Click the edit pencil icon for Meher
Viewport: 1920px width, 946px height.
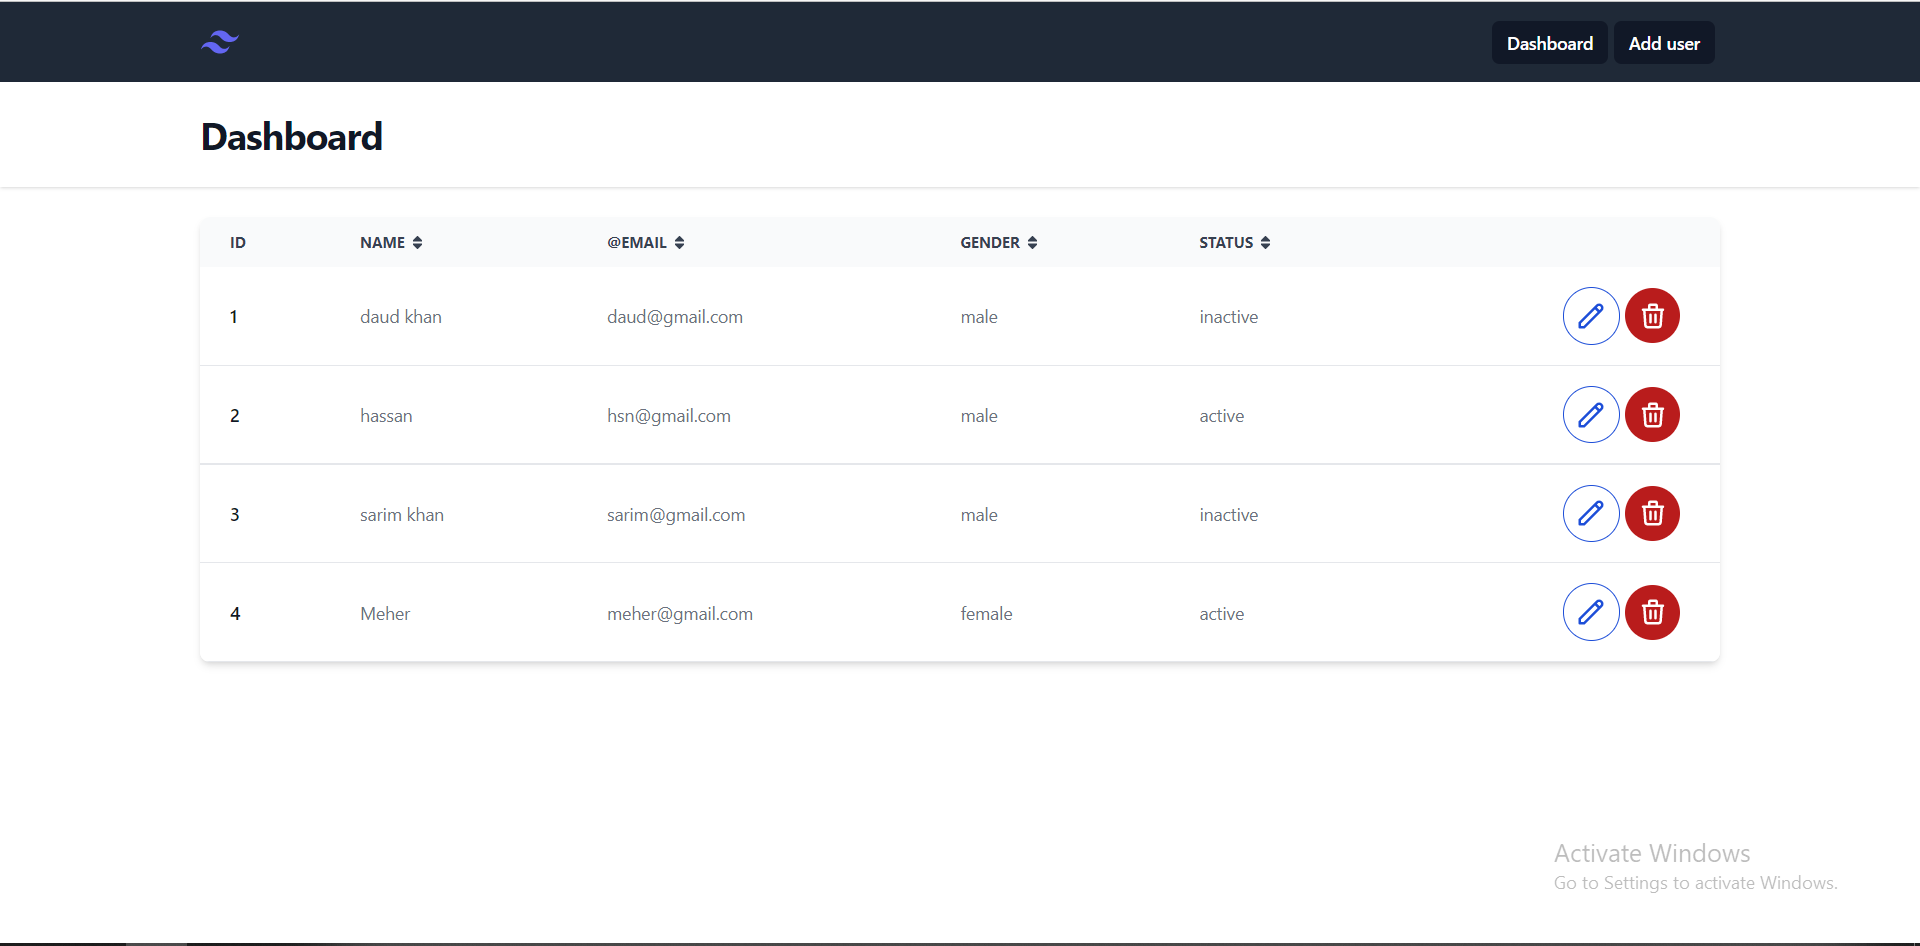[1591, 612]
